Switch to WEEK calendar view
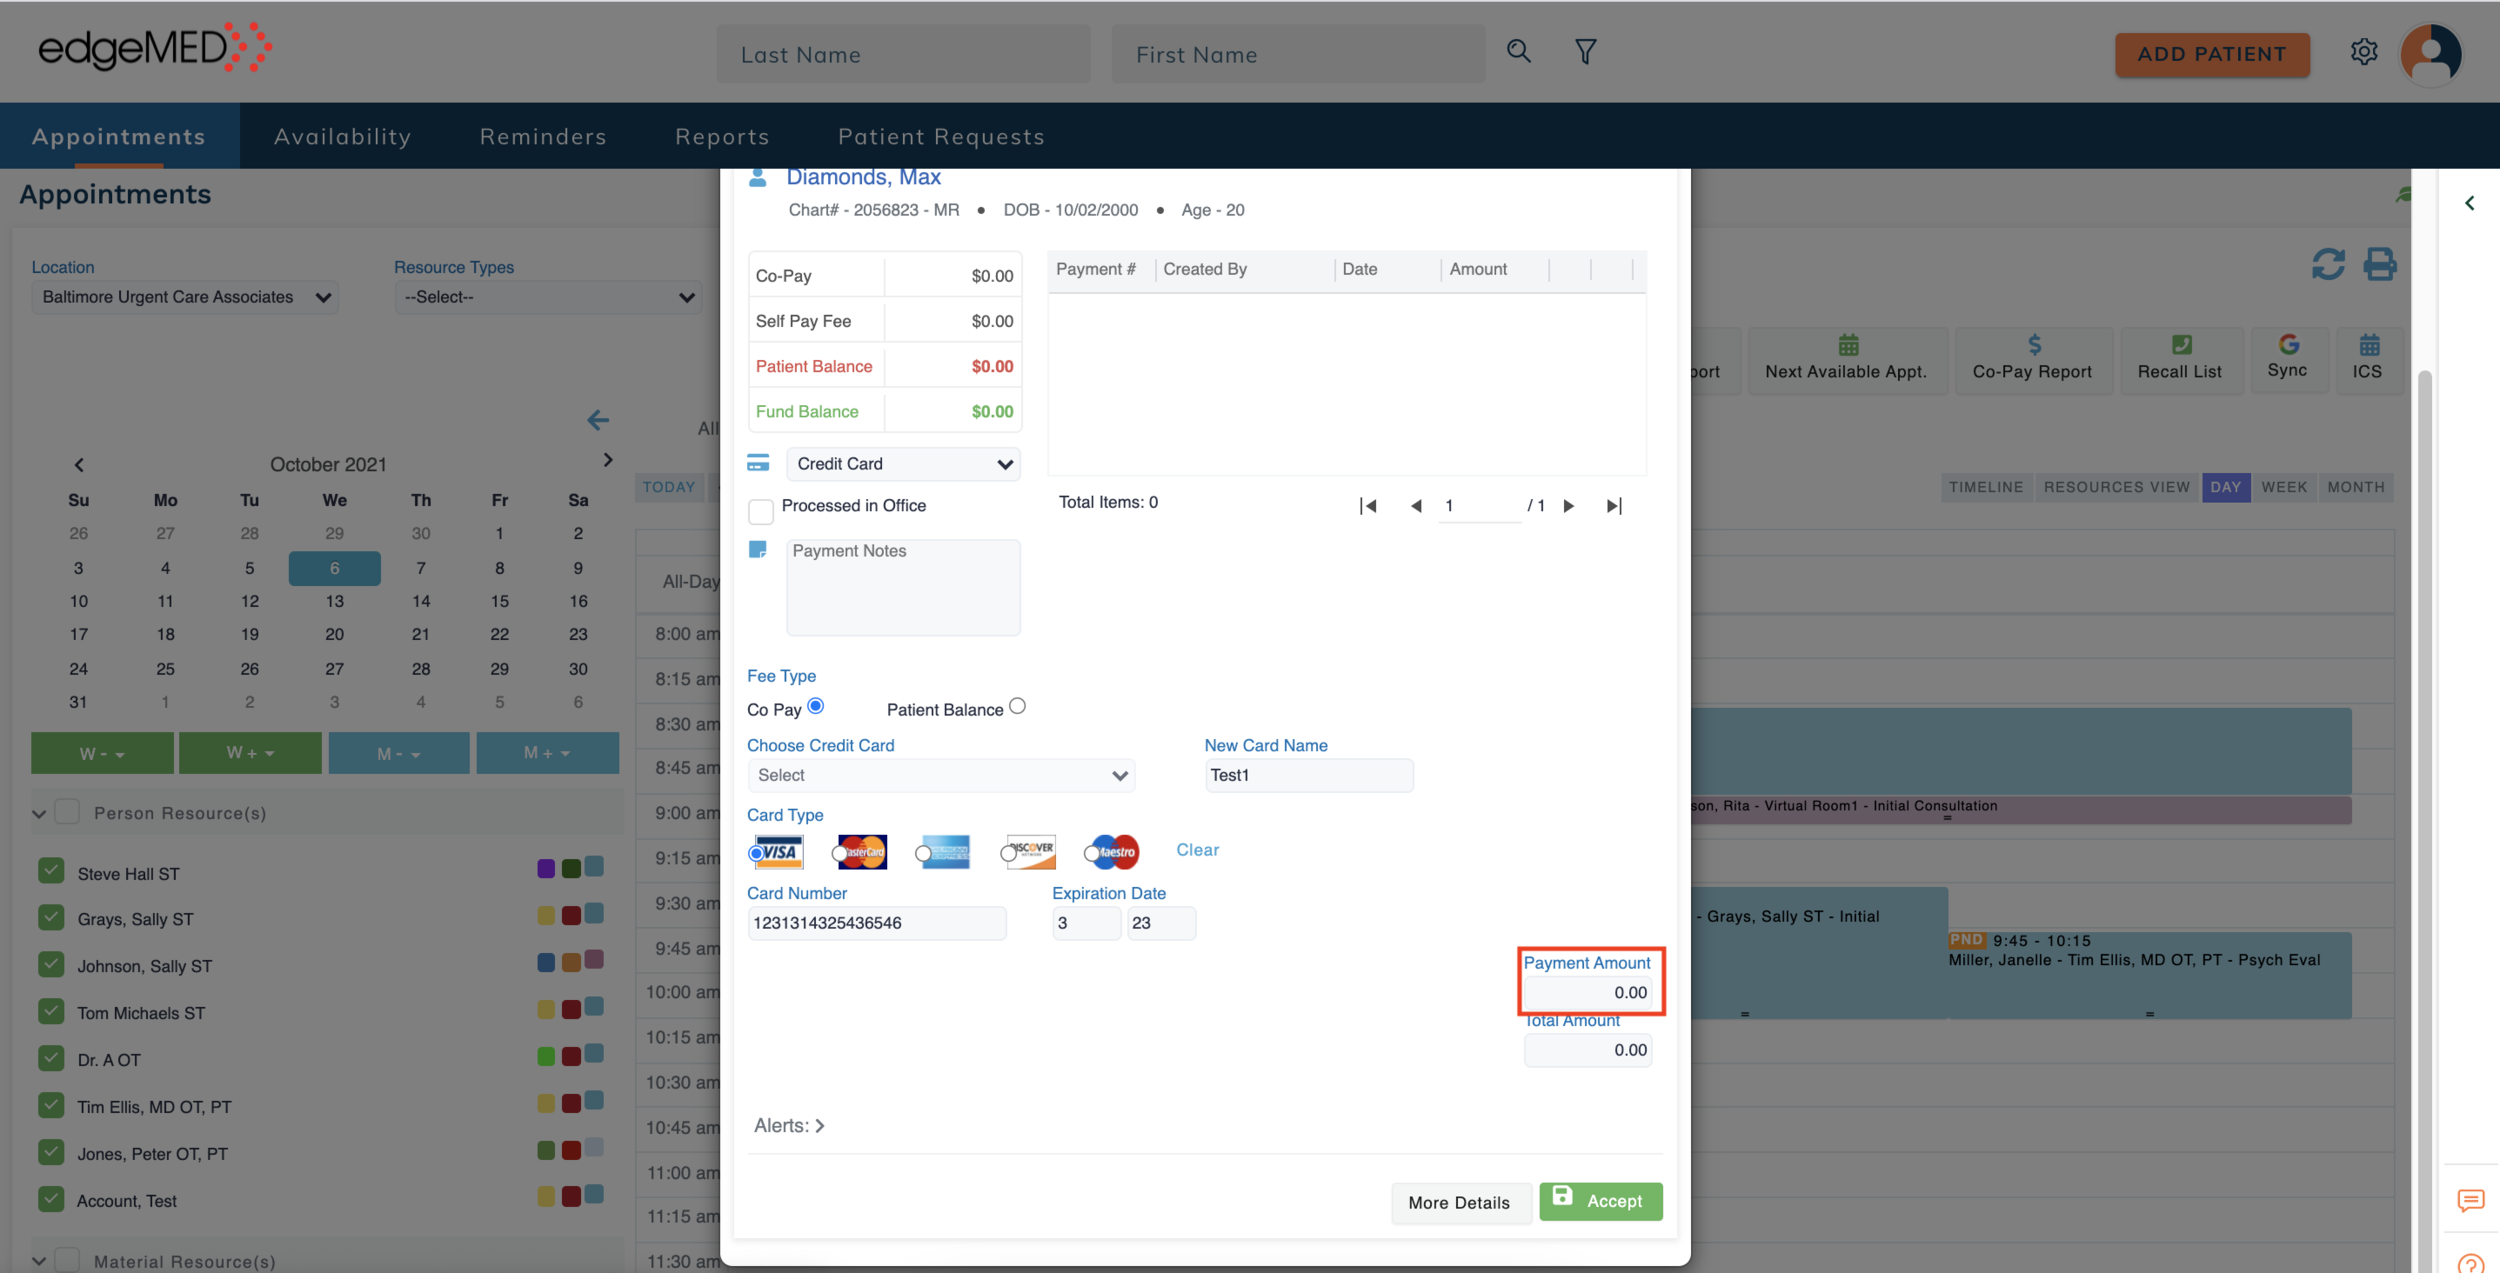The height and width of the screenshot is (1273, 2500). pyautogui.click(x=2284, y=487)
